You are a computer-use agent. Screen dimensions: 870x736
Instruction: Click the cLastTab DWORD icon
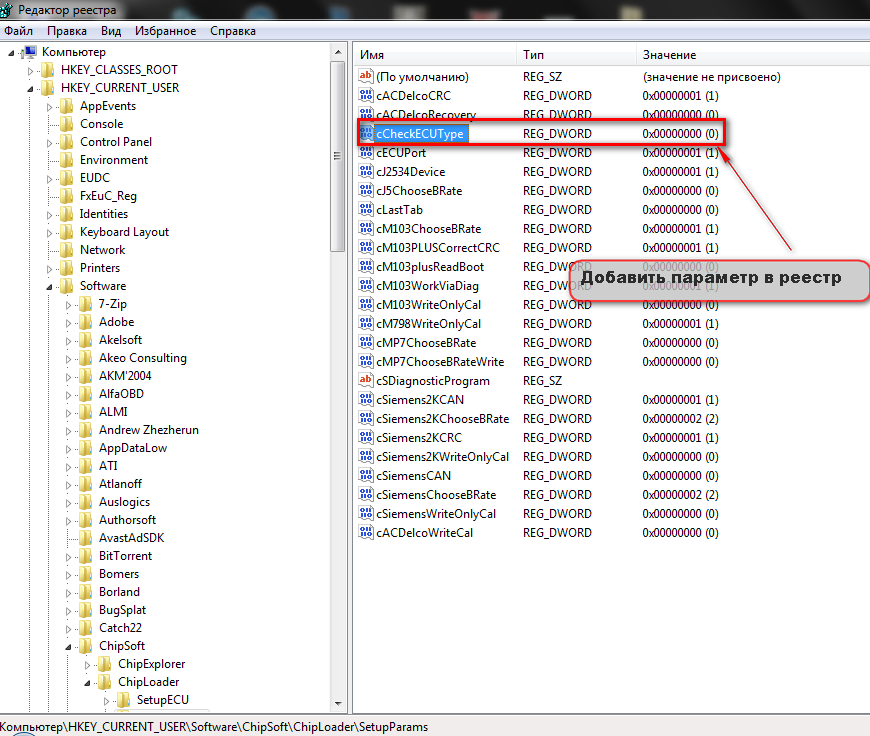365,210
